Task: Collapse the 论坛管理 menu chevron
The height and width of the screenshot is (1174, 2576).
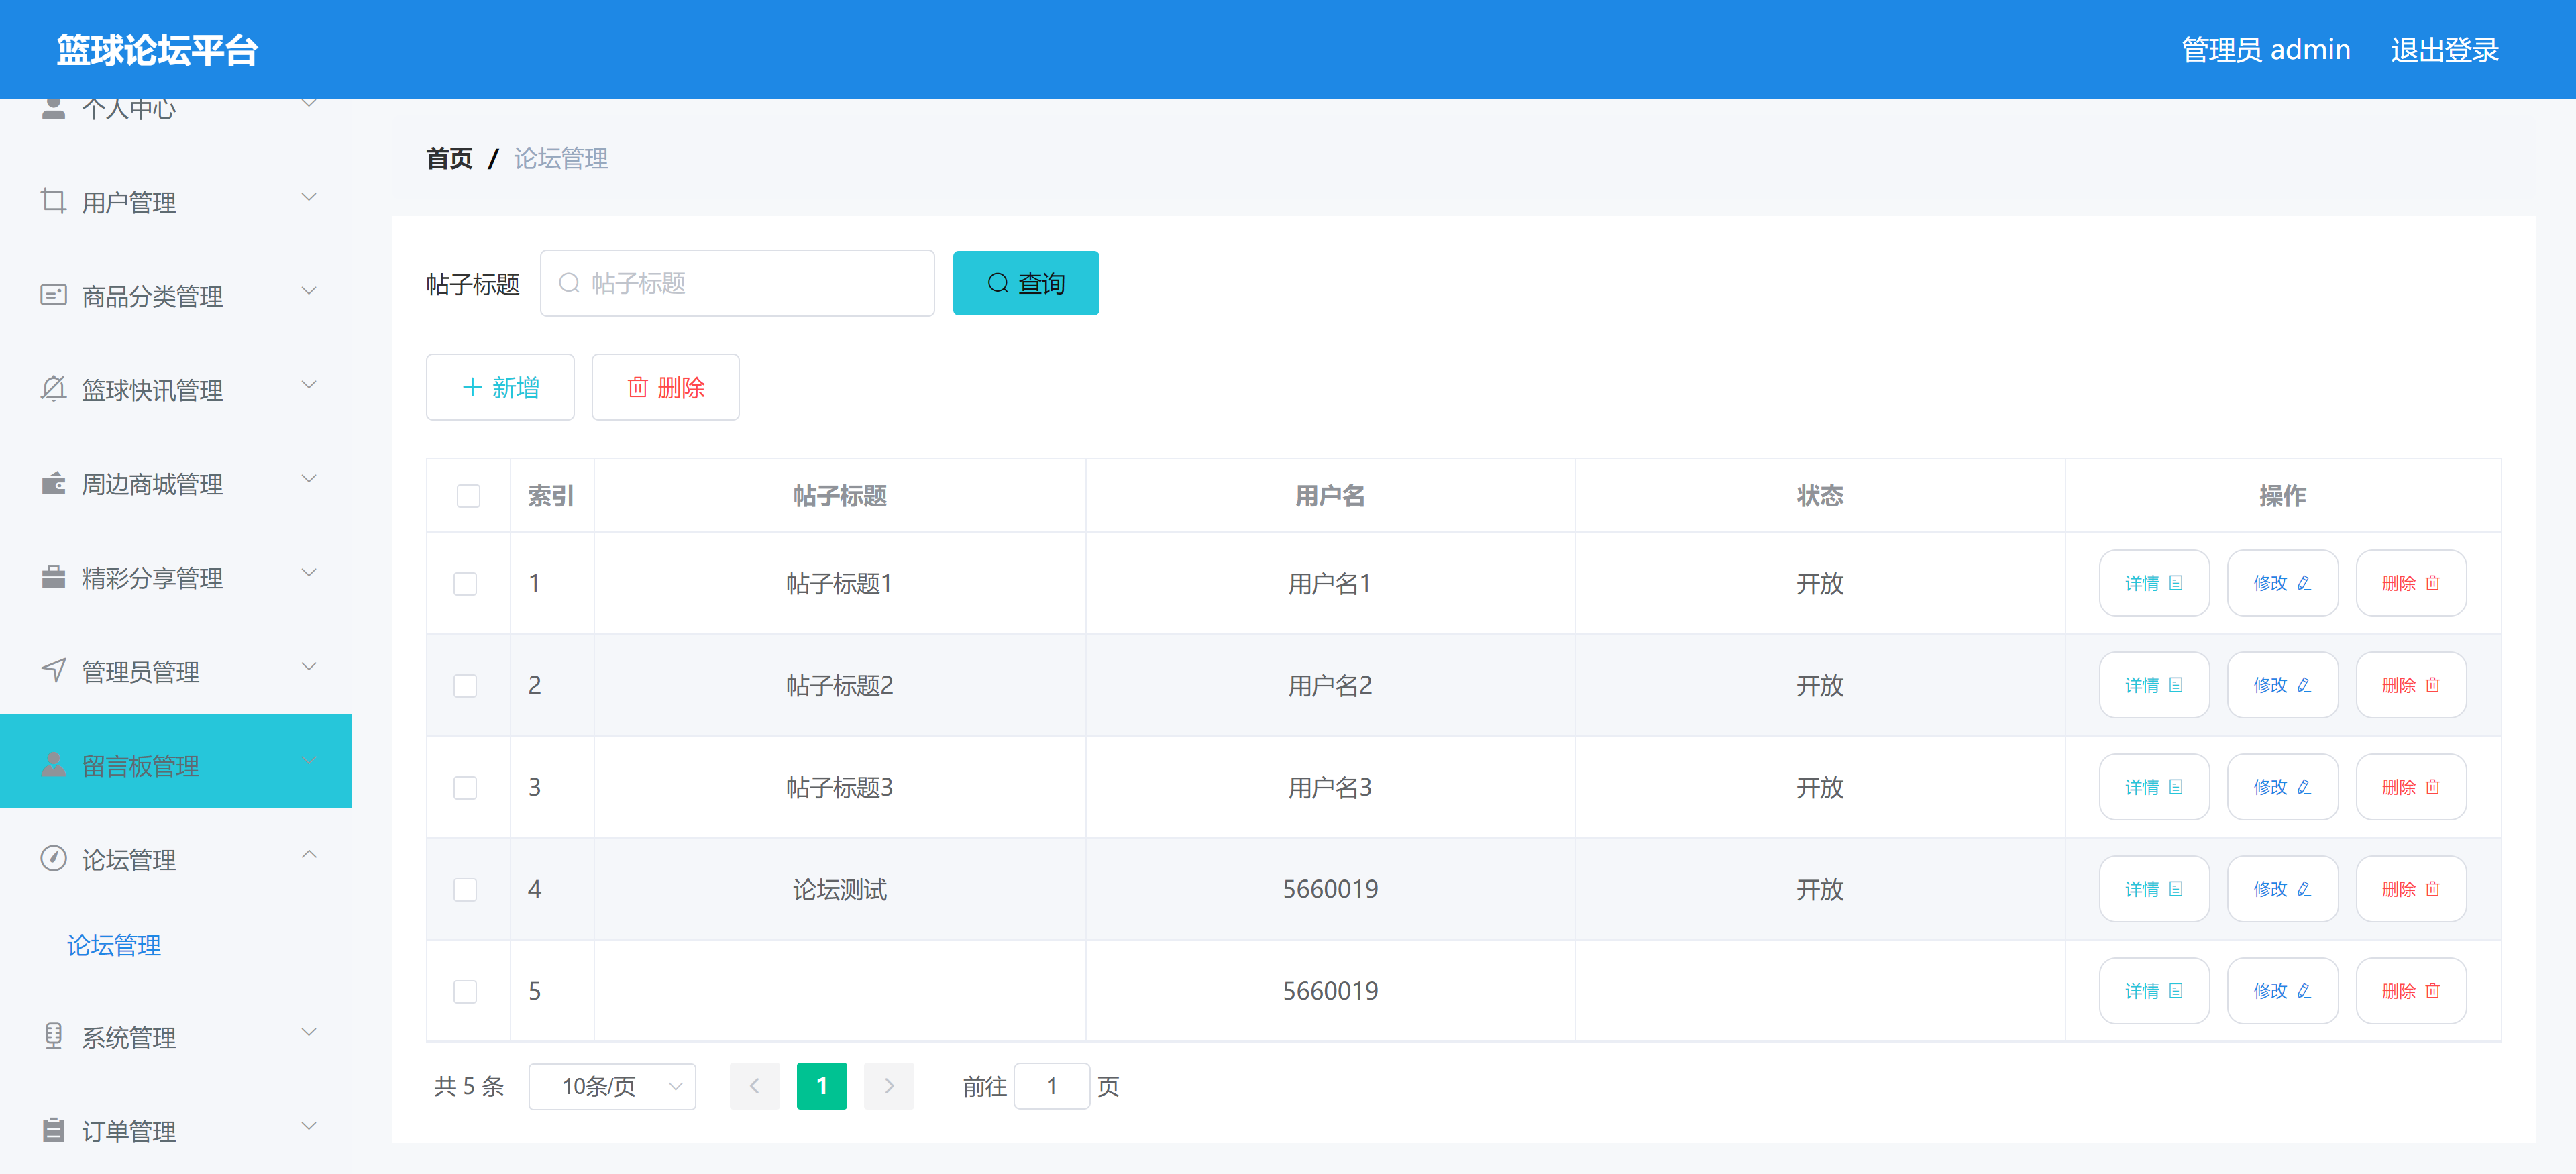Action: 309,855
